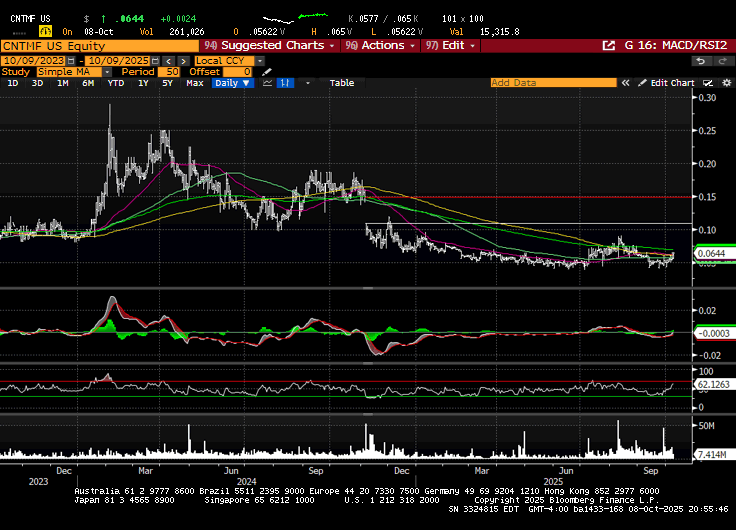The height and width of the screenshot is (530, 736).
Task: Click the CNTMF US ticker header text
Action: tap(30, 19)
